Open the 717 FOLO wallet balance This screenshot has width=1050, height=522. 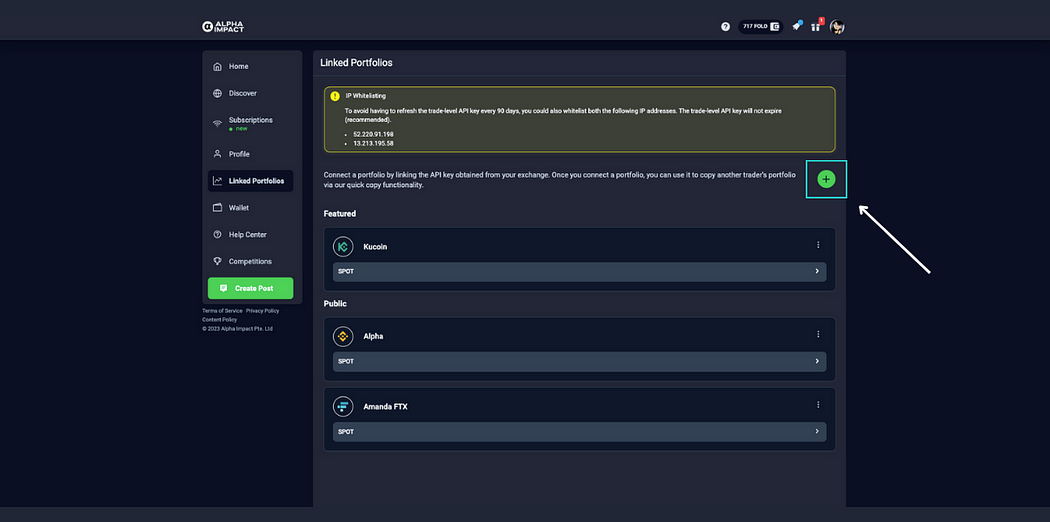(x=761, y=27)
